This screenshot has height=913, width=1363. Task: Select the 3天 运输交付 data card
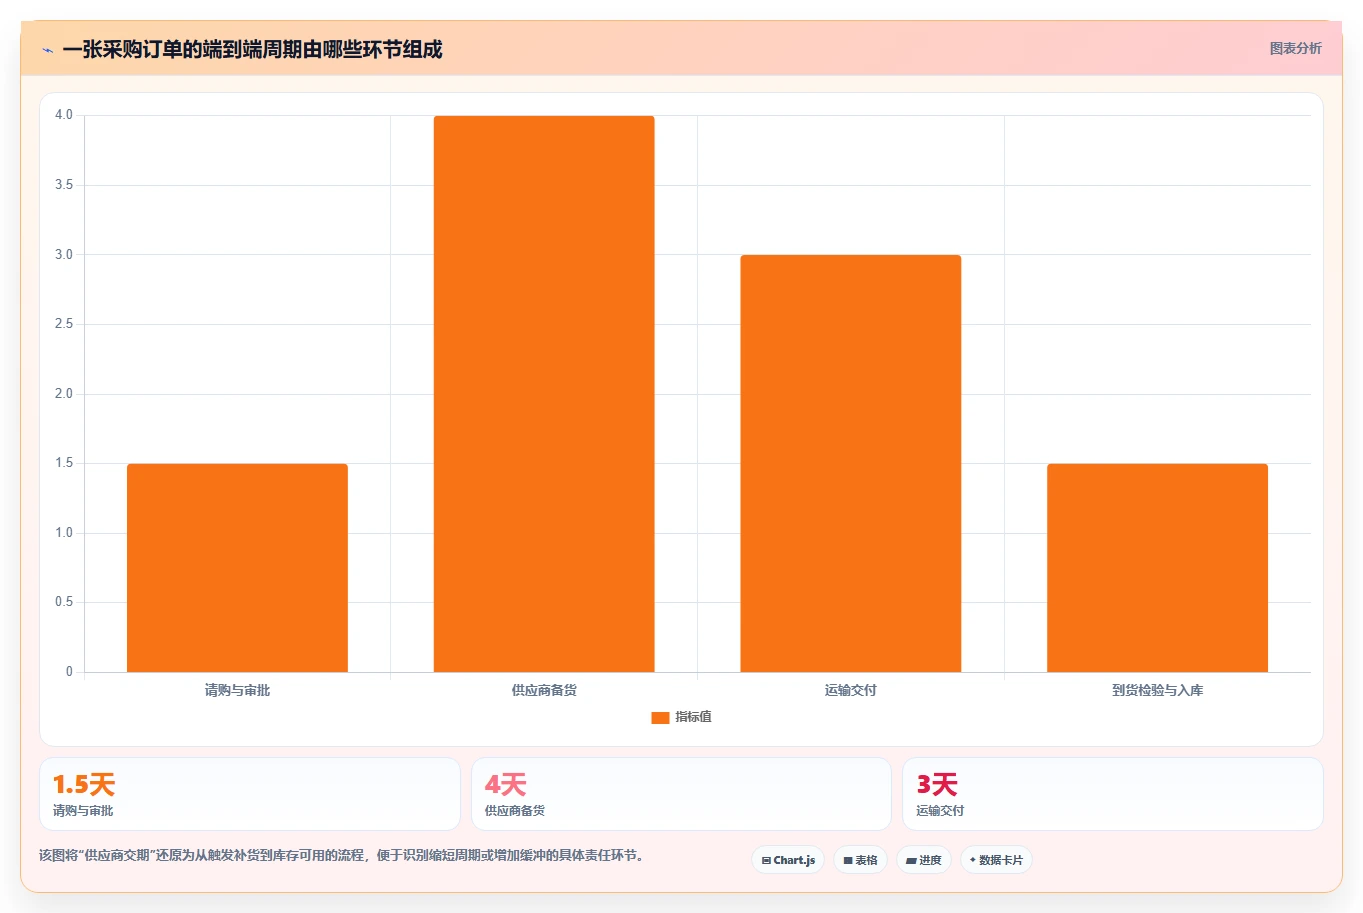(x=1112, y=794)
